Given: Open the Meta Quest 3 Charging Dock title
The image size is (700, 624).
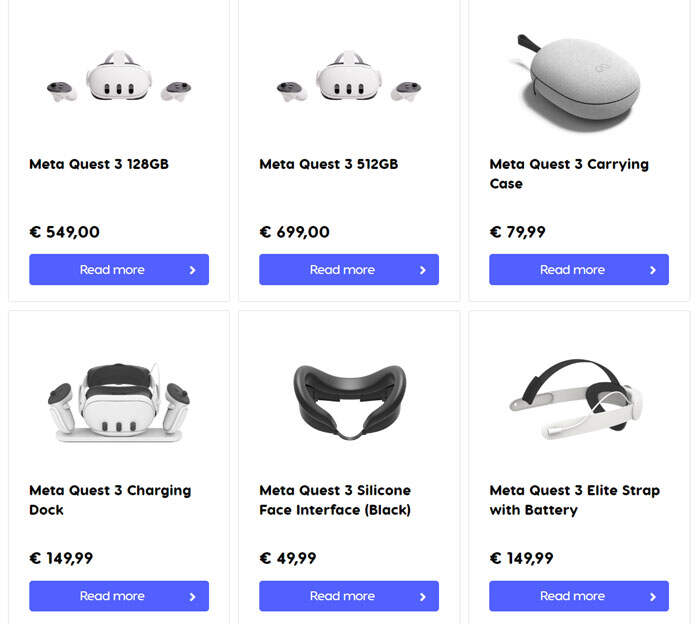Looking at the screenshot, I should (x=110, y=500).
